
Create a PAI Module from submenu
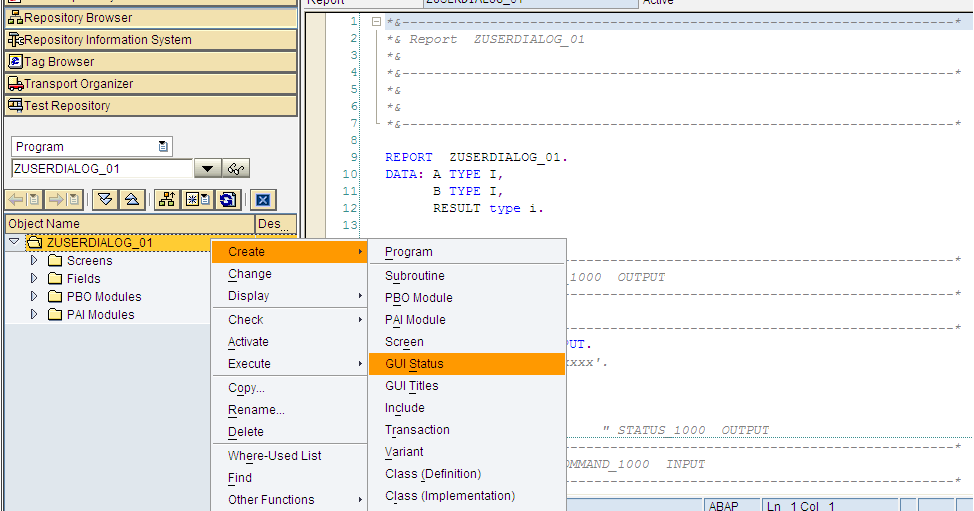pos(467,320)
